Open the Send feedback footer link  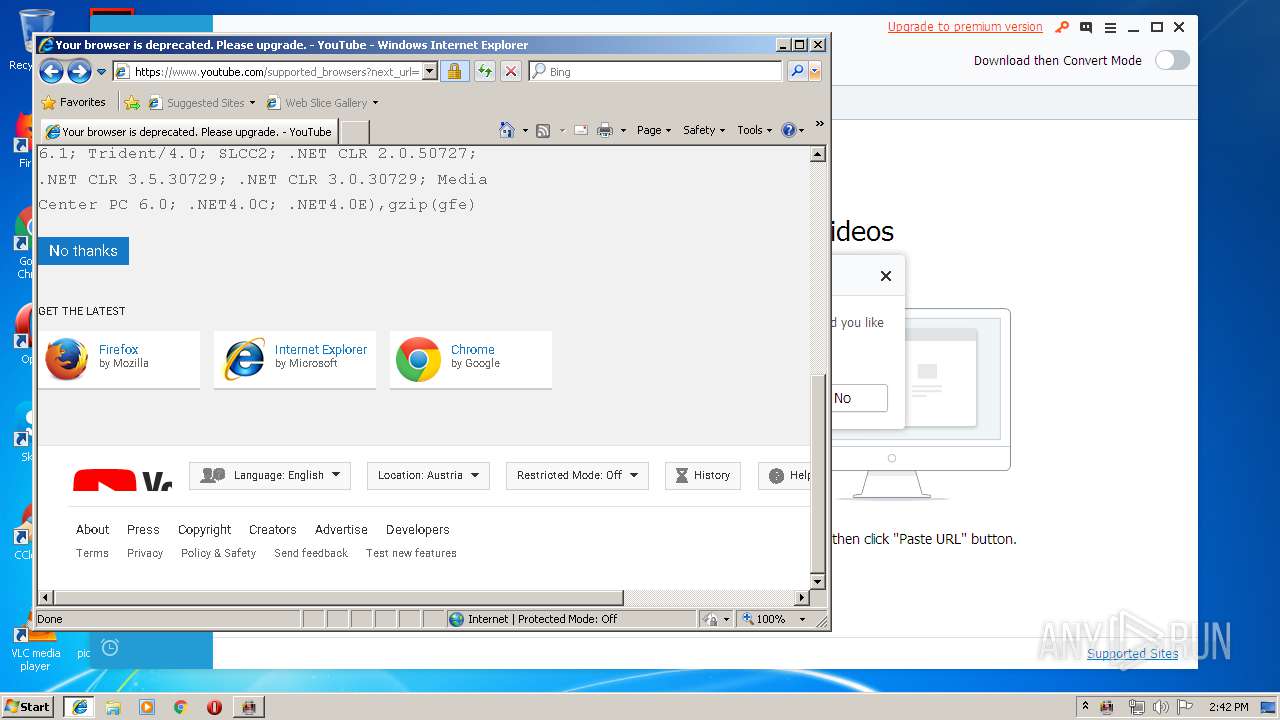(311, 553)
